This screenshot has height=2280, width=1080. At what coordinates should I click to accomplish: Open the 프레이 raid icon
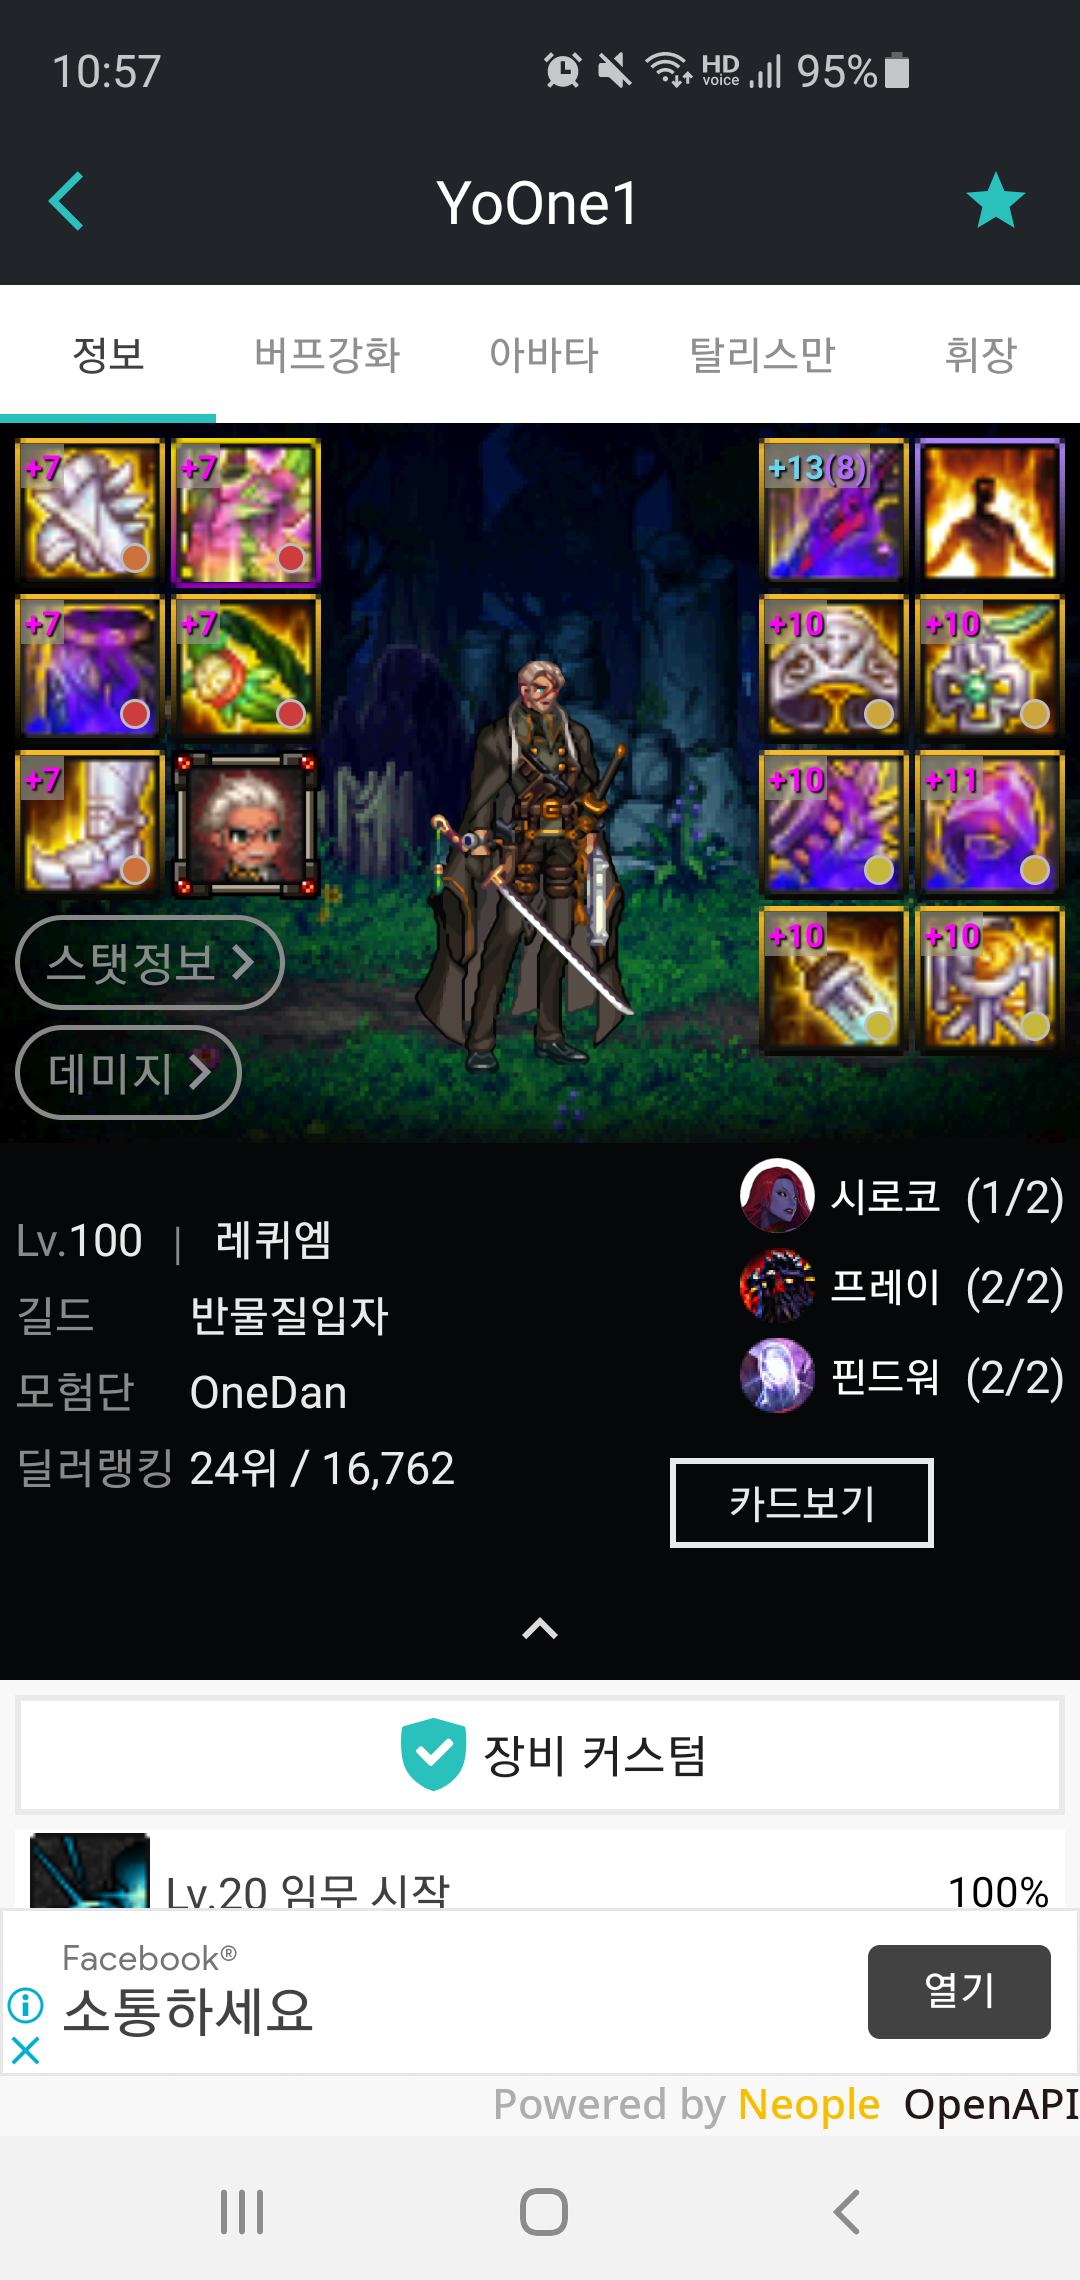click(776, 1286)
